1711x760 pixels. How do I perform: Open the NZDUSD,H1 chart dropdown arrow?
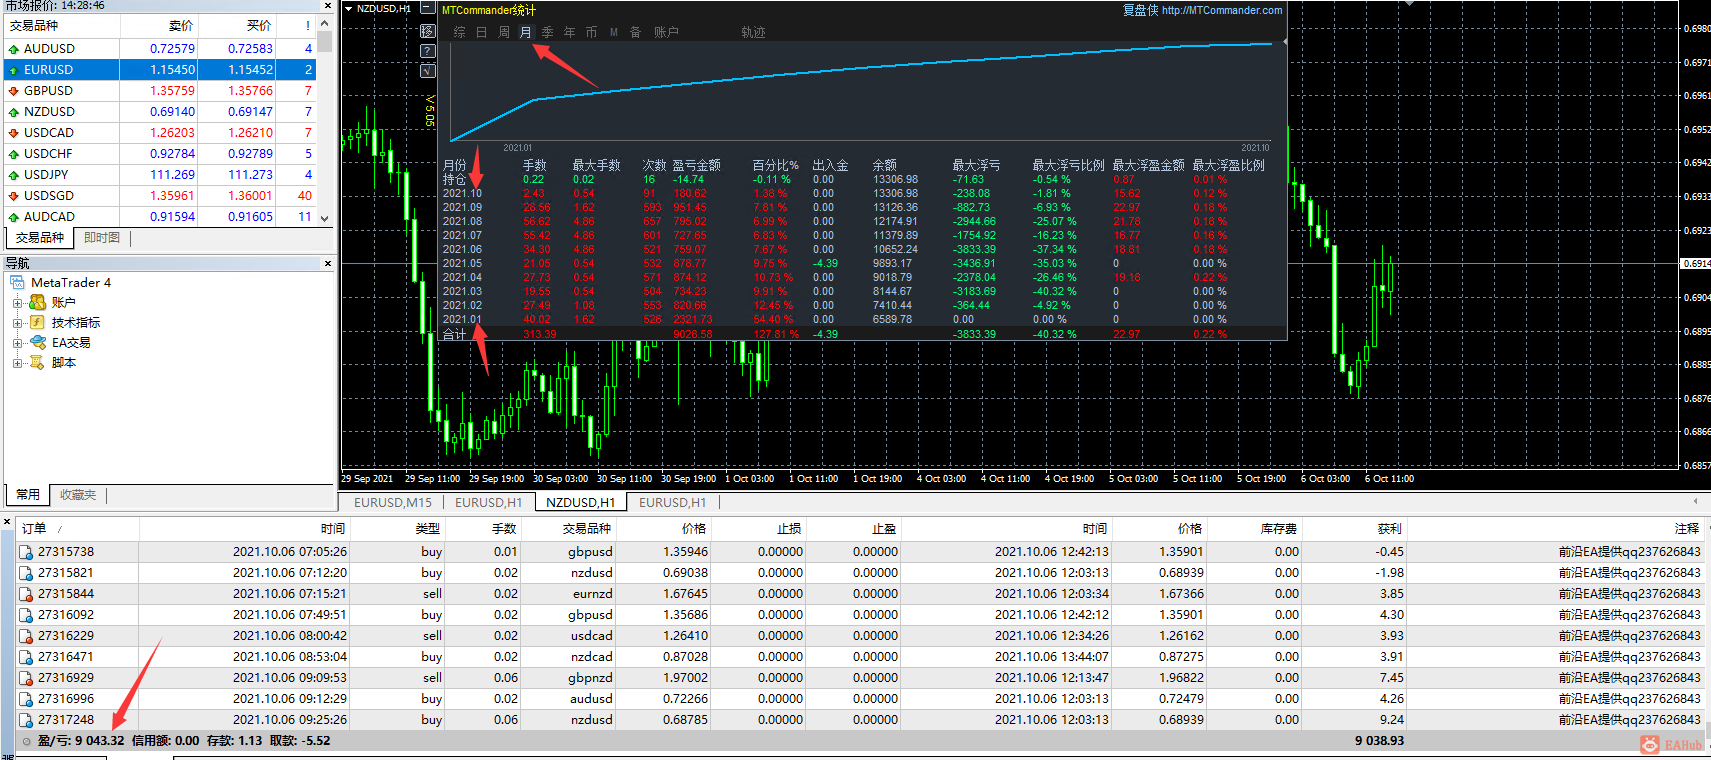click(348, 8)
